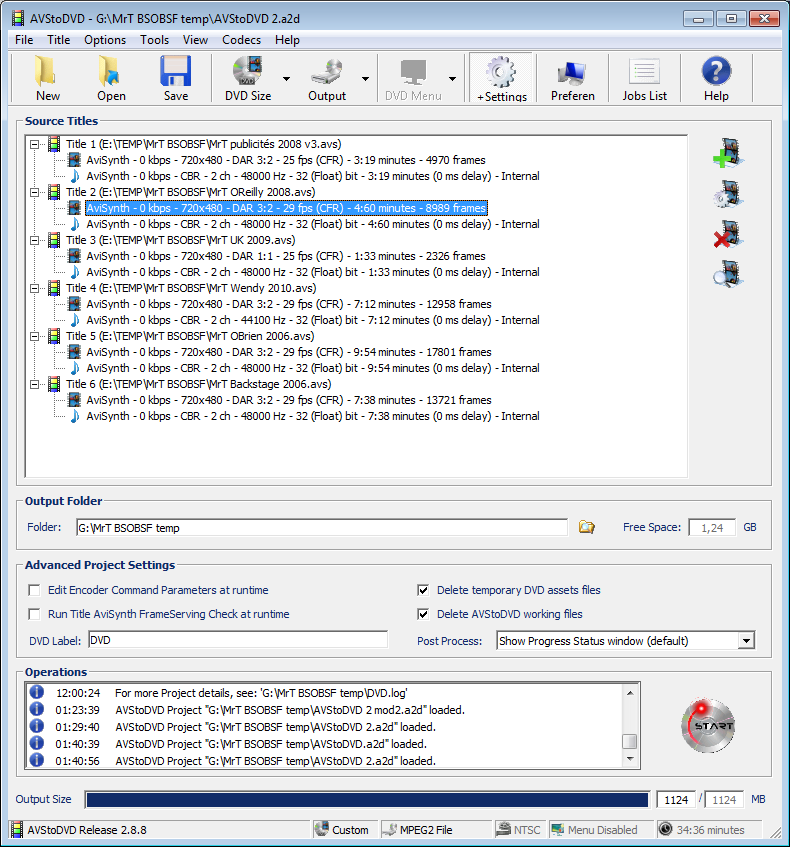The width and height of the screenshot is (790, 847).
Task: Open the Tools menu
Action: click(x=155, y=40)
